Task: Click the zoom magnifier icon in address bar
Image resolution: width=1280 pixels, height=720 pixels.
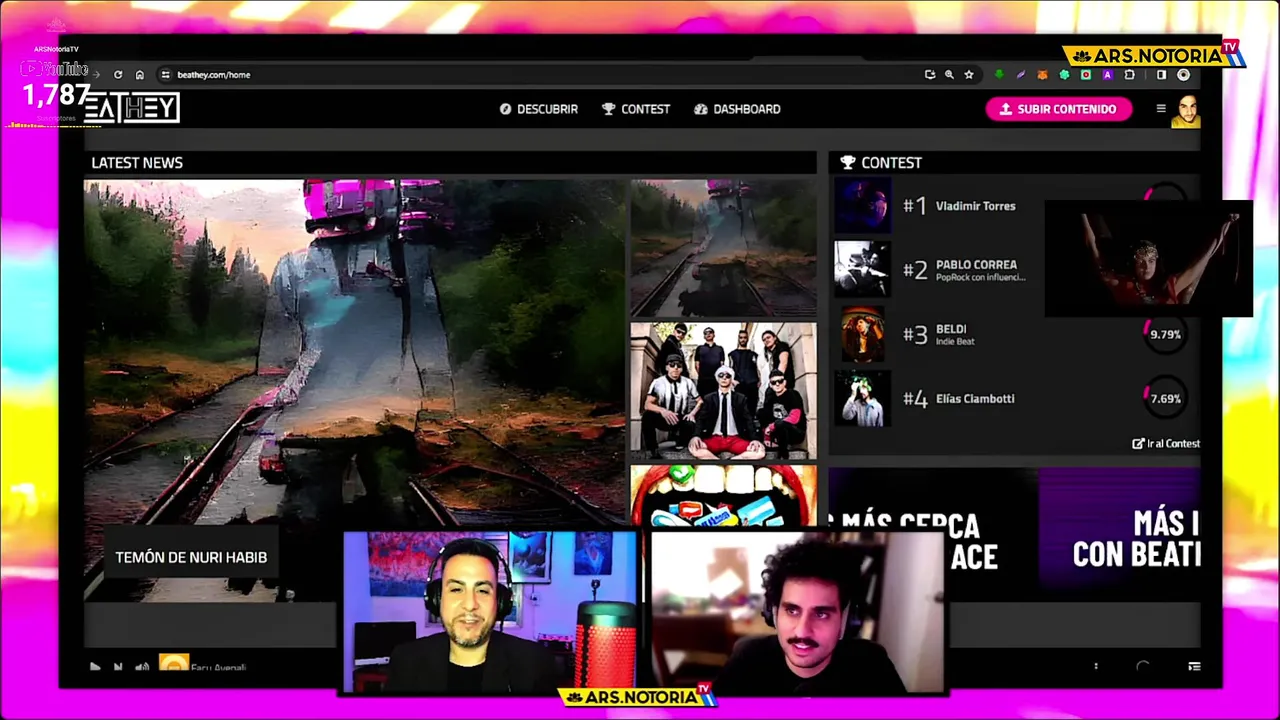Action: (x=949, y=74)
